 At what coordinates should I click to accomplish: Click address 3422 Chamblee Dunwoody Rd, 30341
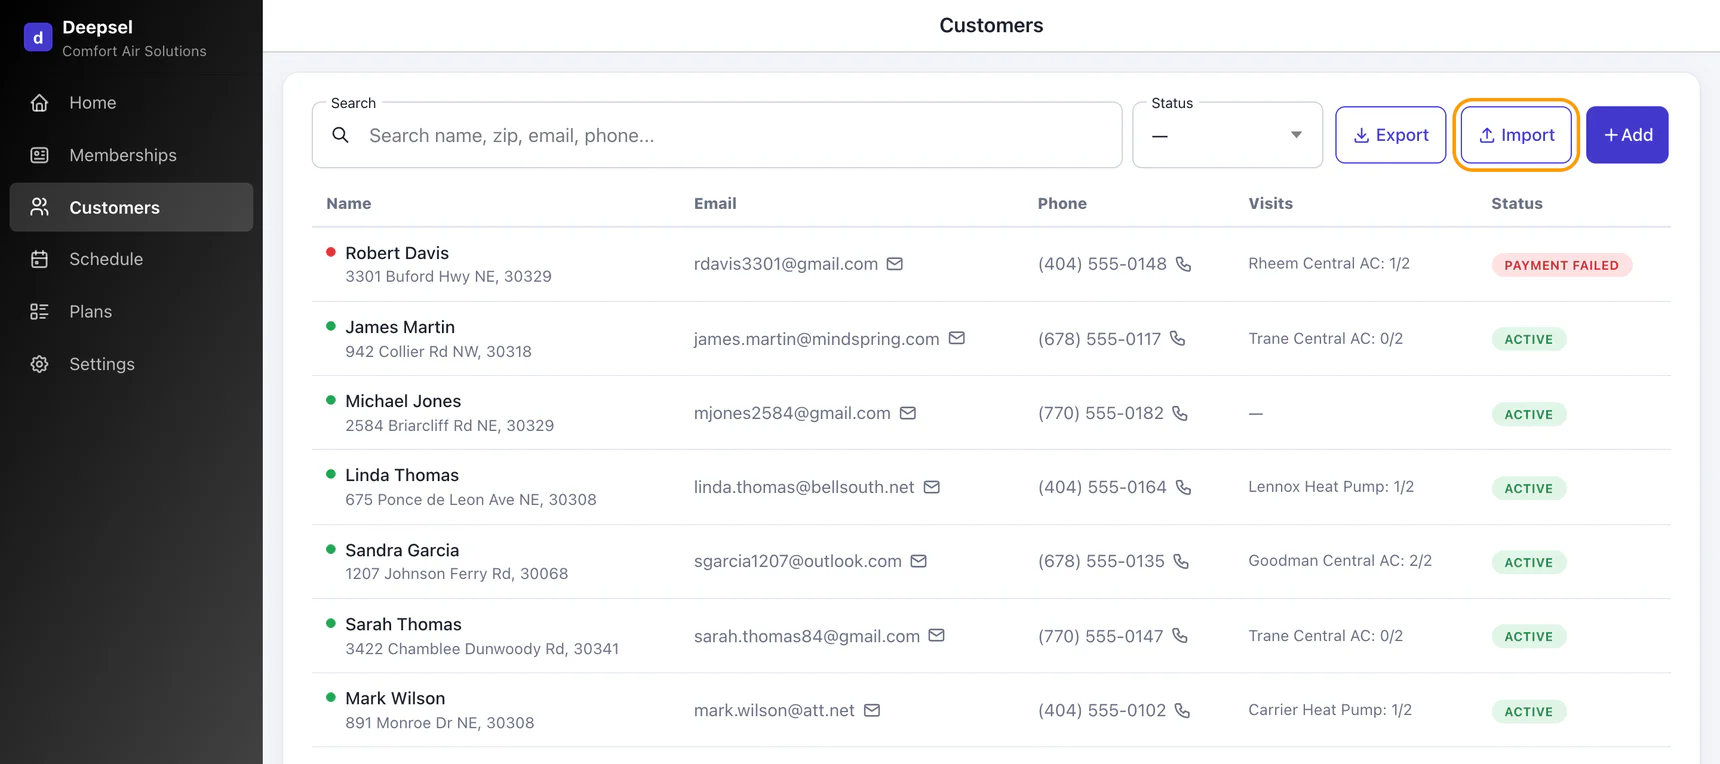tap(482, 649)
